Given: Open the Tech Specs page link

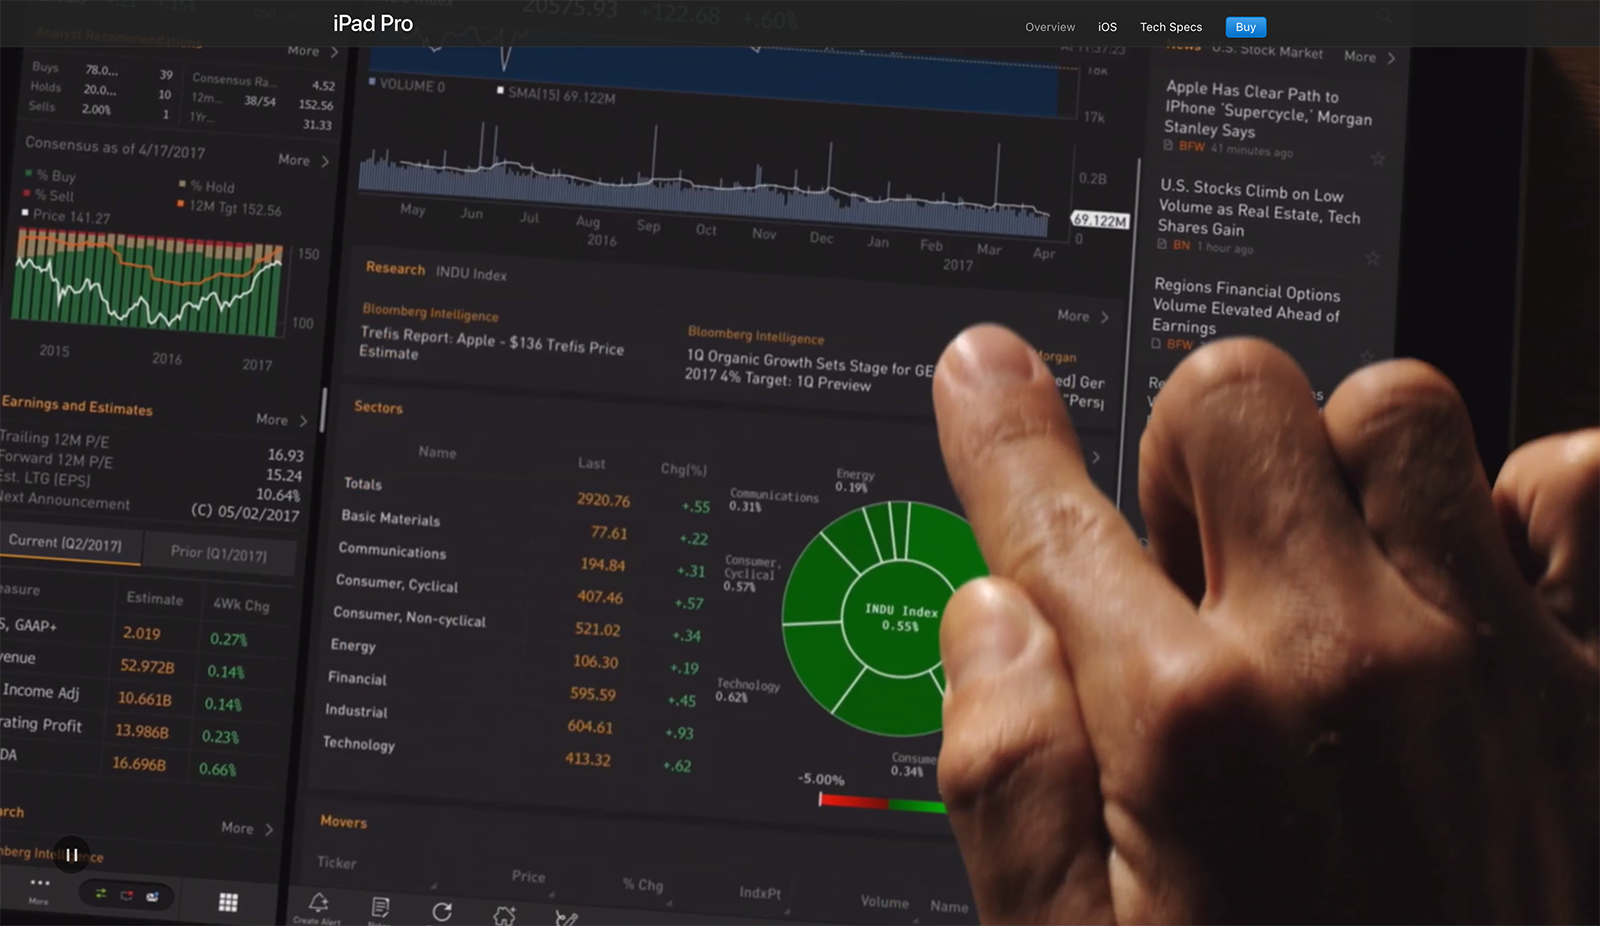Looking at the screenshot, I should (x=1171, y=27).
